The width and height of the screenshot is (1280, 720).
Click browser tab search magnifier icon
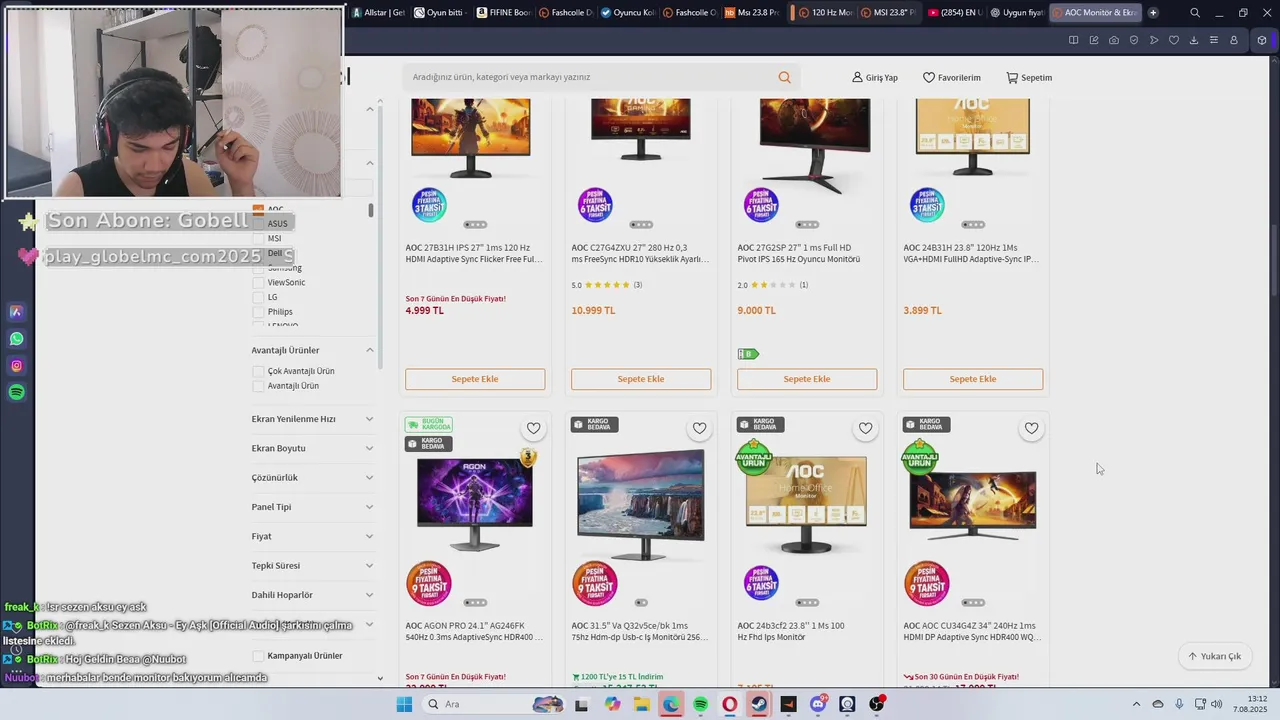[x=1195, y=13]
